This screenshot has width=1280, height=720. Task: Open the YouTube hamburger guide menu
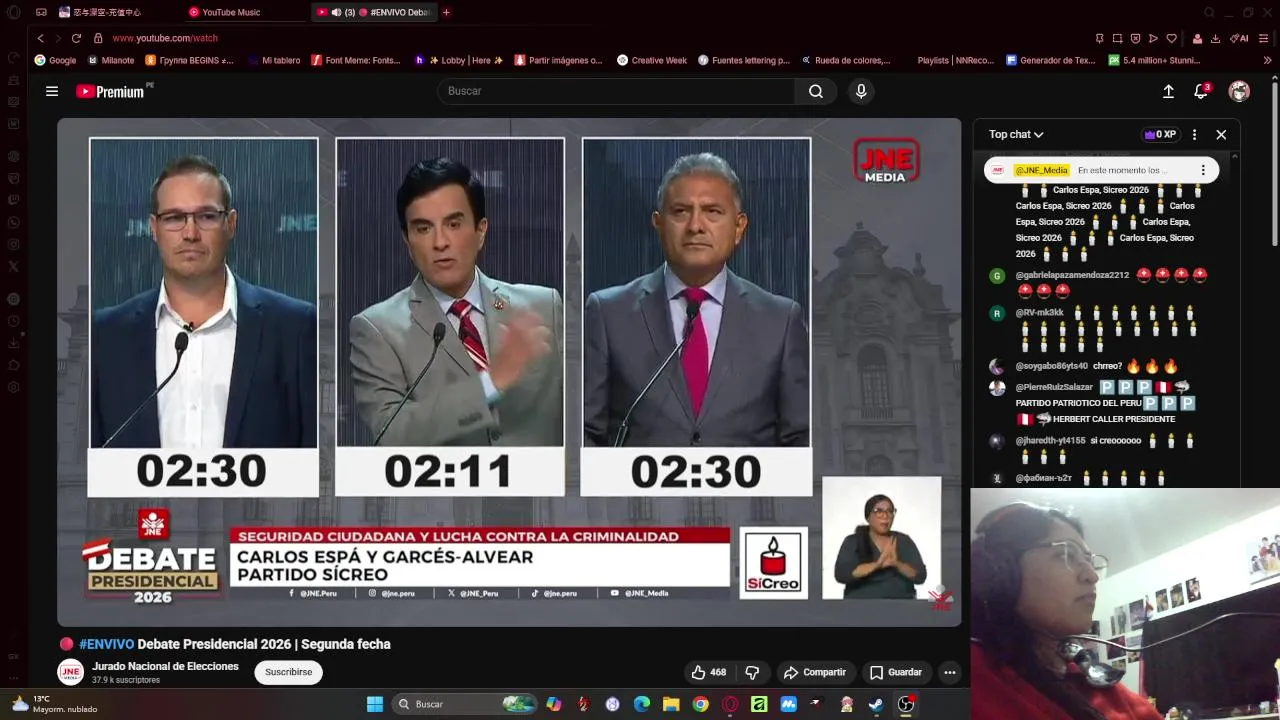tap(52, 91)
